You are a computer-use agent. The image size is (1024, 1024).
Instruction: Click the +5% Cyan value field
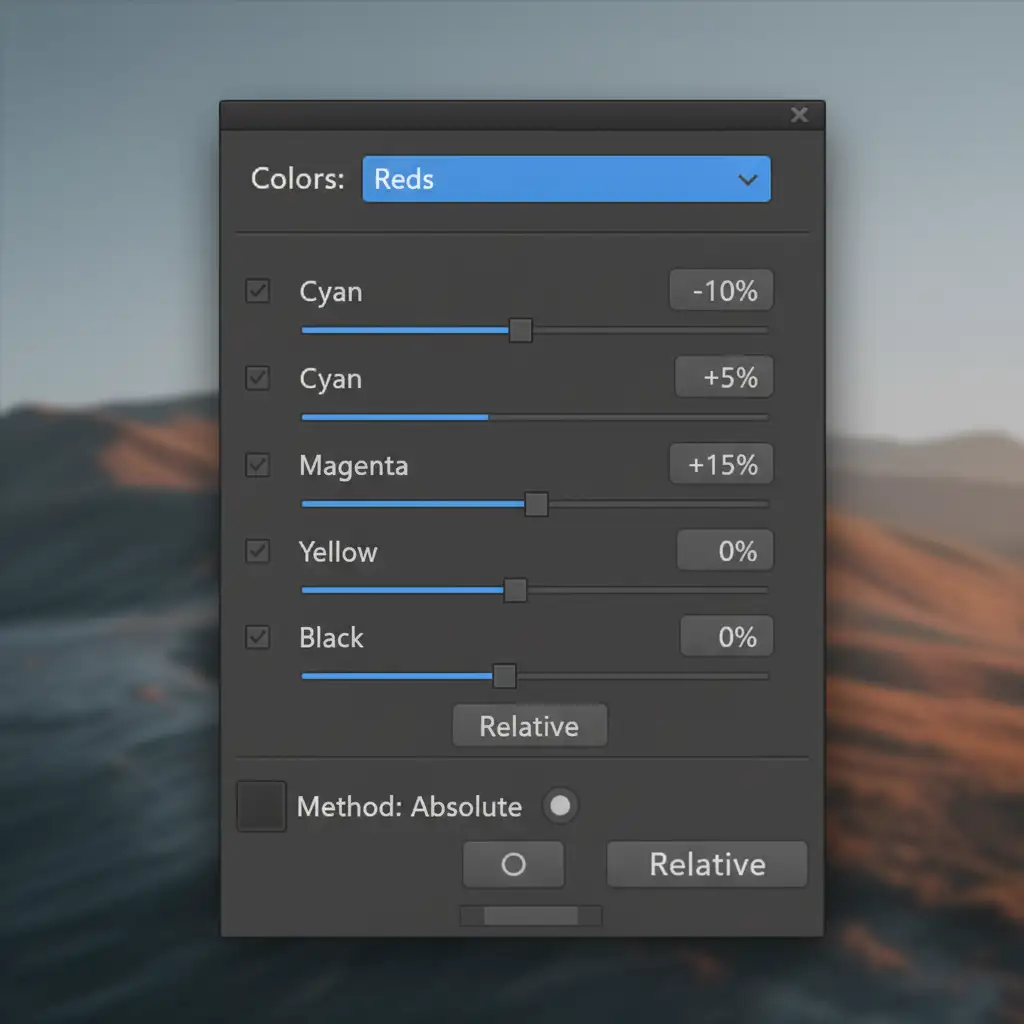click(x=724, y=378)
